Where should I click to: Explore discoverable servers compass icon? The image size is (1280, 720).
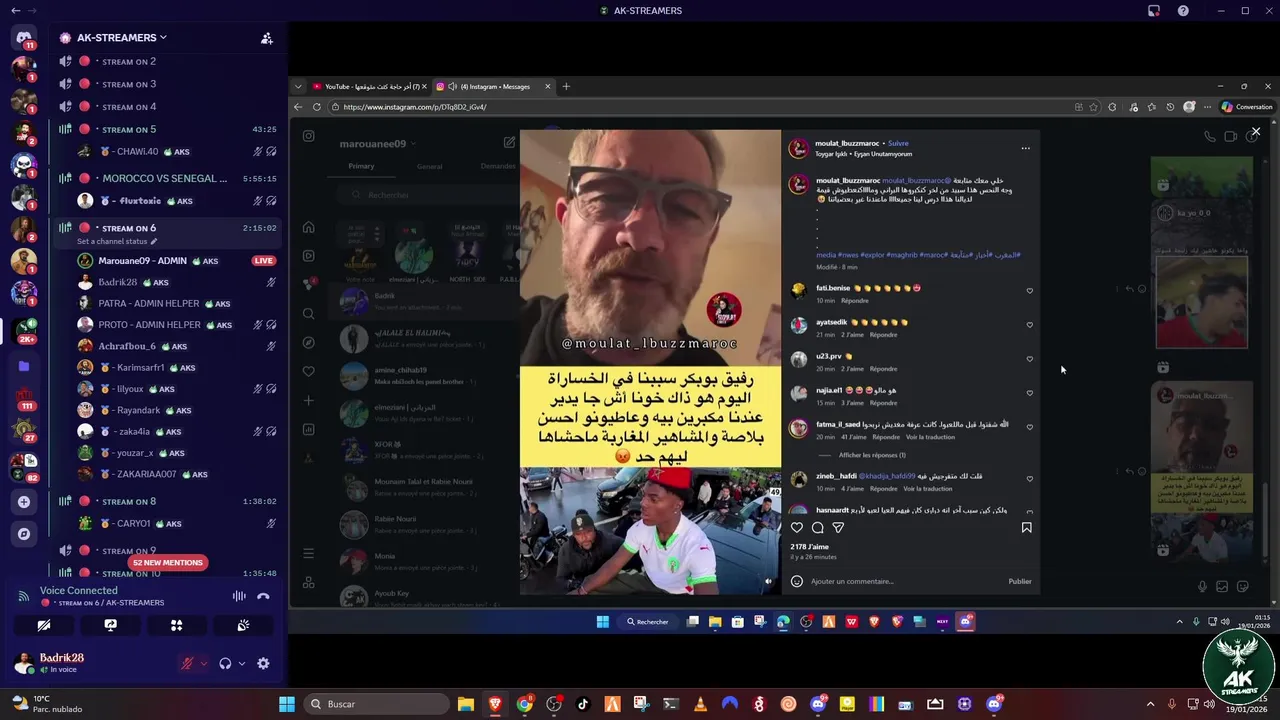(24, 534)
